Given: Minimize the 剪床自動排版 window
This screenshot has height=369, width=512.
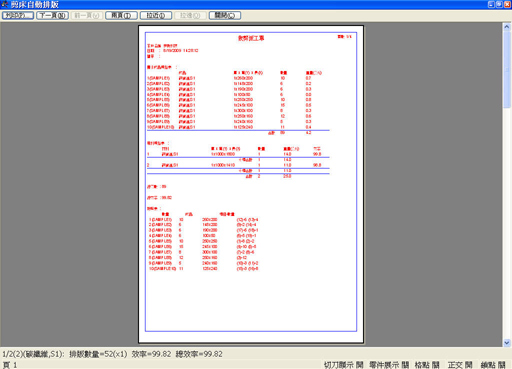Looking at the screenshot, I should tap(491, 4).
